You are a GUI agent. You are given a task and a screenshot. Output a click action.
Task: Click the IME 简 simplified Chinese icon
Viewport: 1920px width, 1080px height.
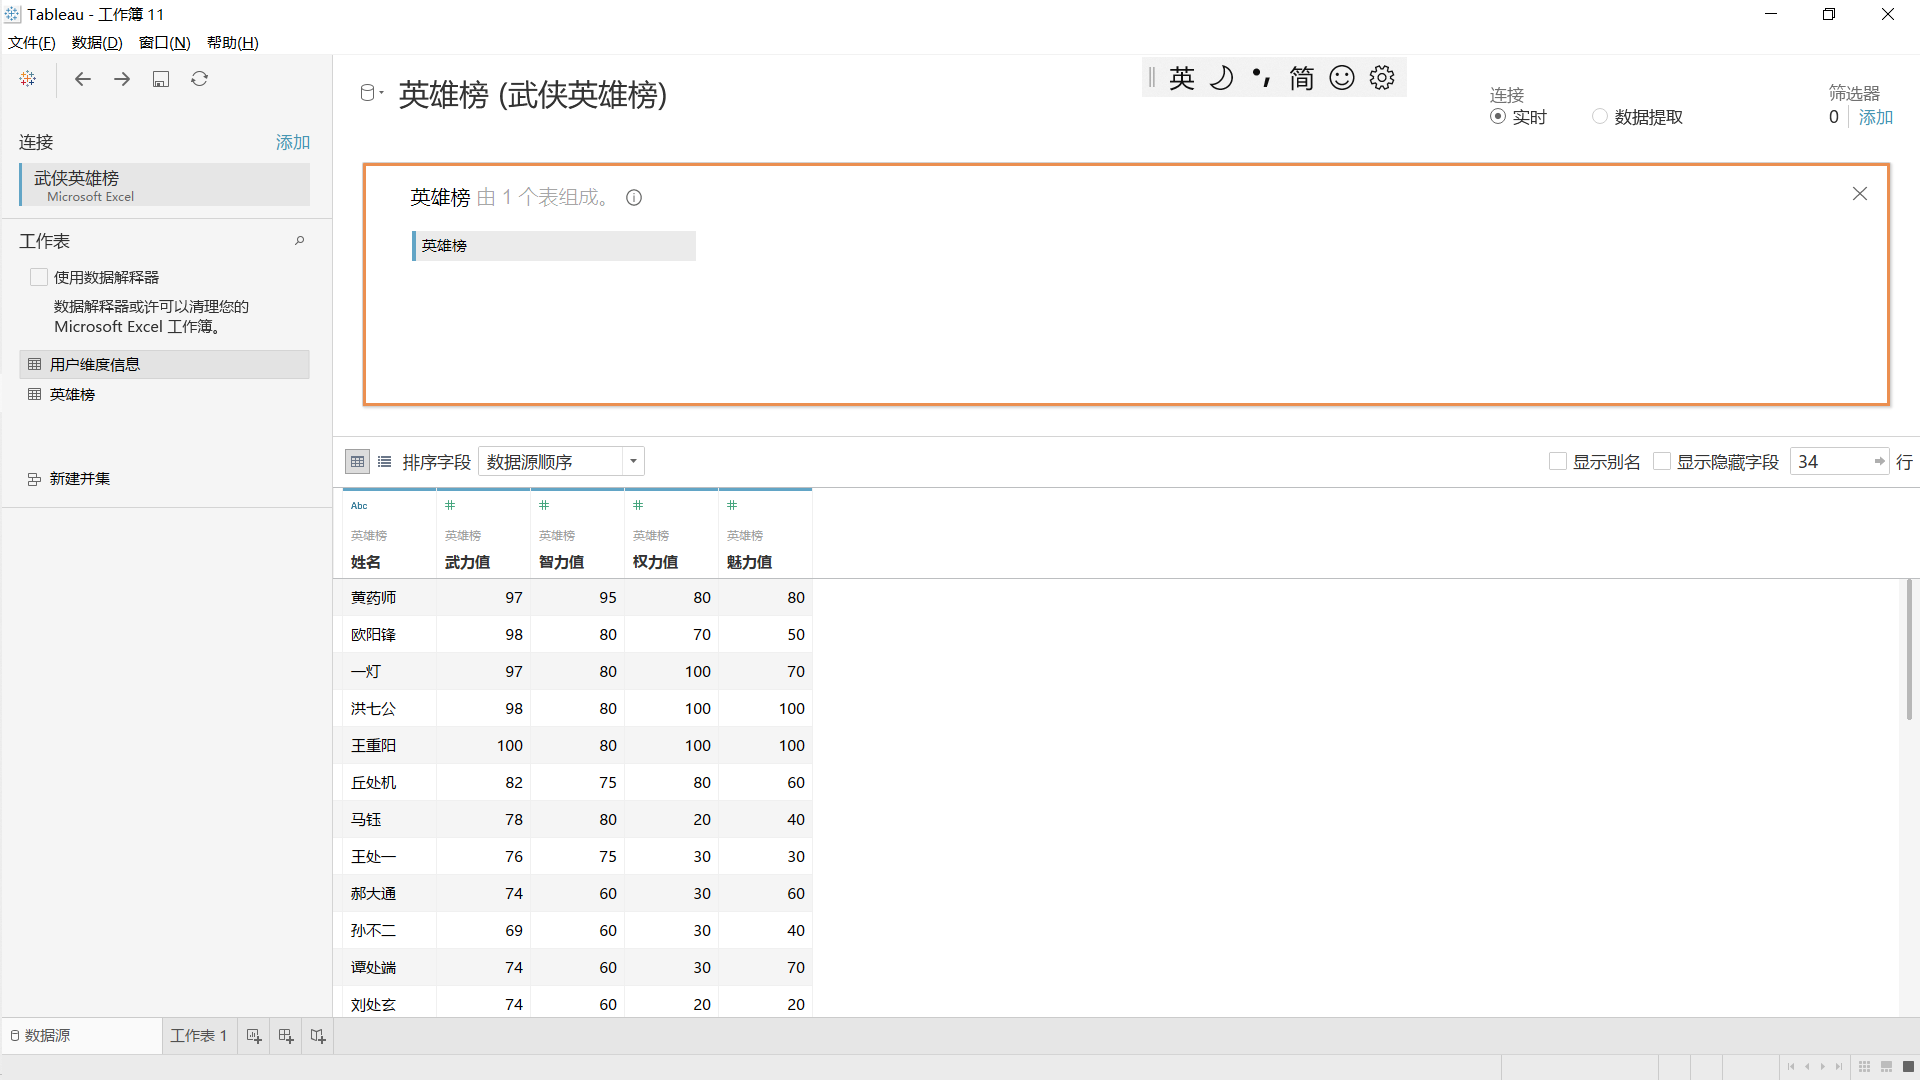[x=1302, y=78]
